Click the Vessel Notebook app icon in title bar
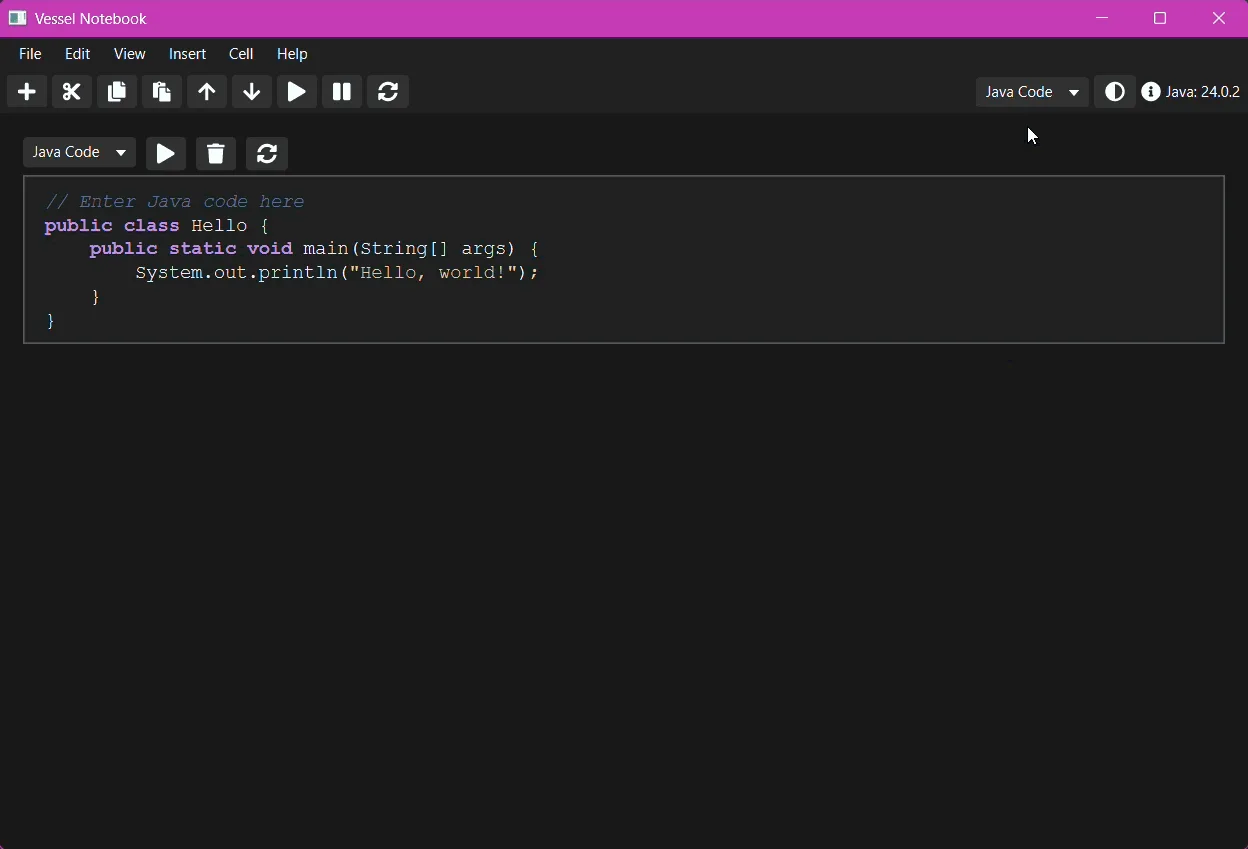This screenshot has width=1248, height=849. coord(17,18)
